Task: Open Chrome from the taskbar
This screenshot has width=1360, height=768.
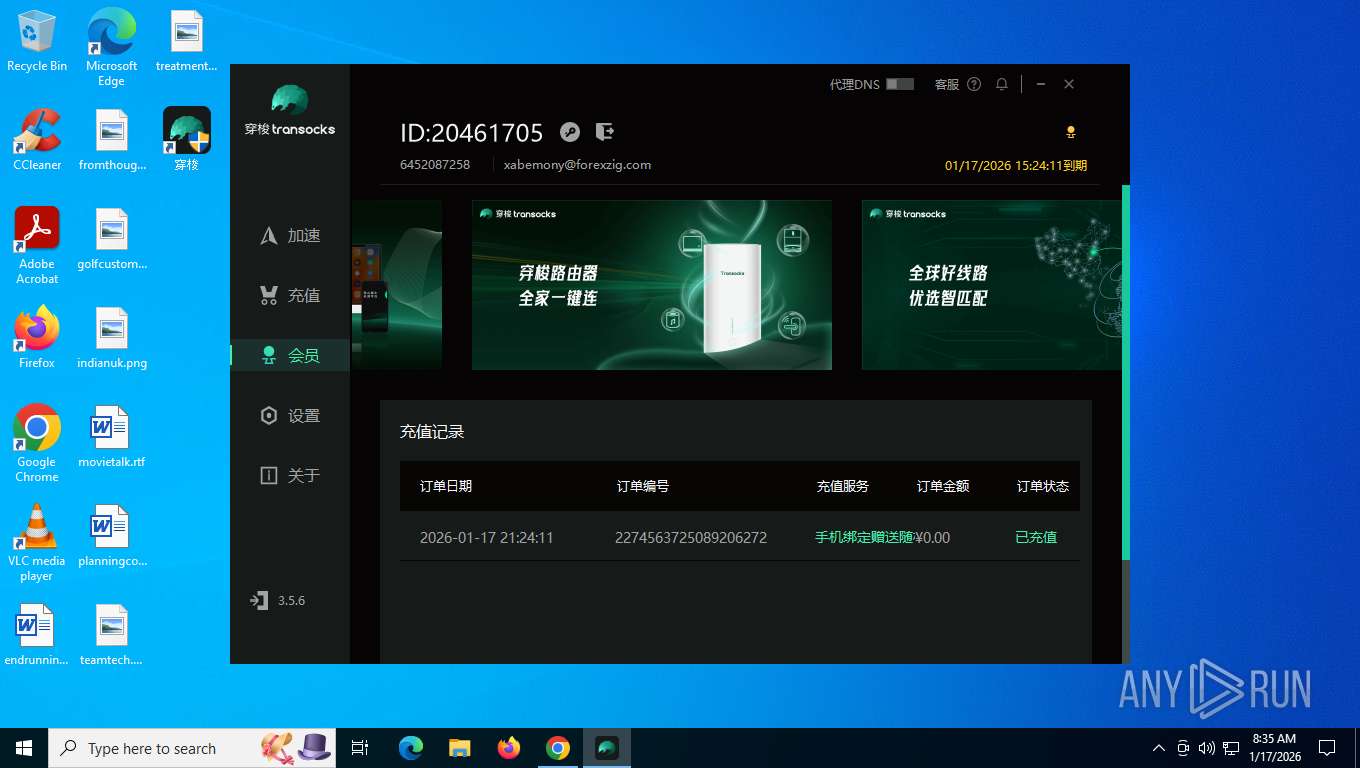Action: pyautogui.click(x=558, y=748)
